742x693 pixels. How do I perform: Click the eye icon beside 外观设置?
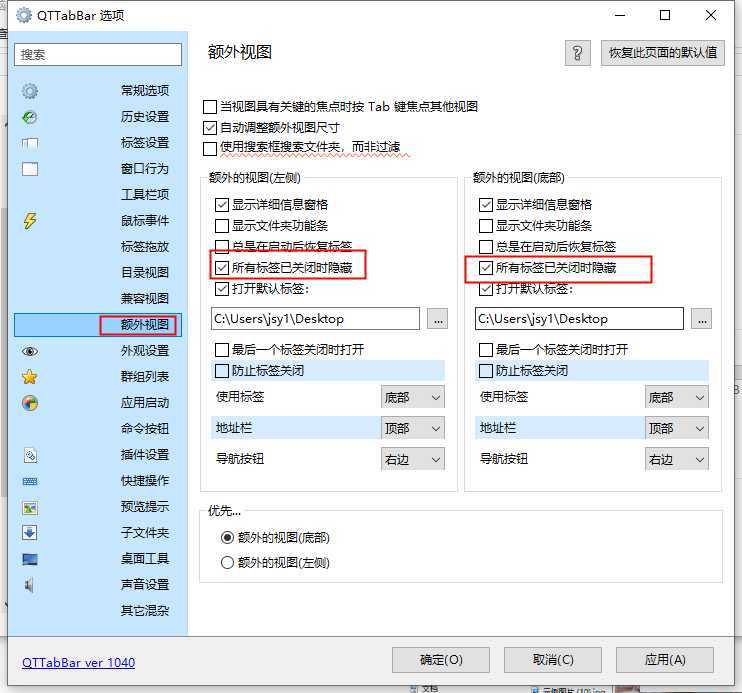[30, 351]
